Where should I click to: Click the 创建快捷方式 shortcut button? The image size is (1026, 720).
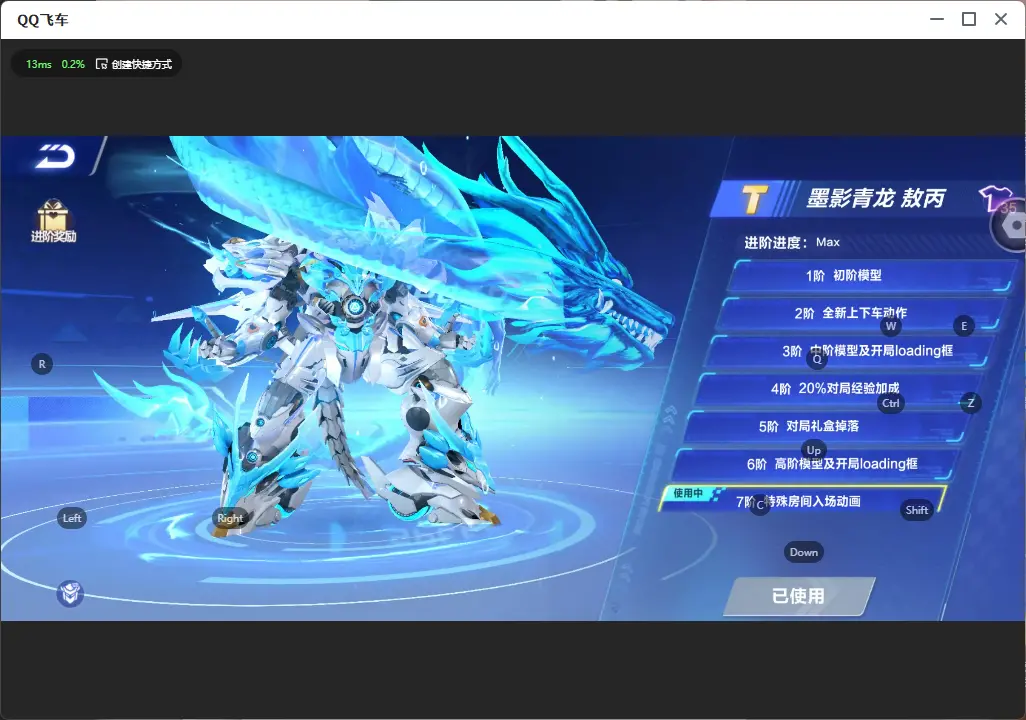point(134,64)
